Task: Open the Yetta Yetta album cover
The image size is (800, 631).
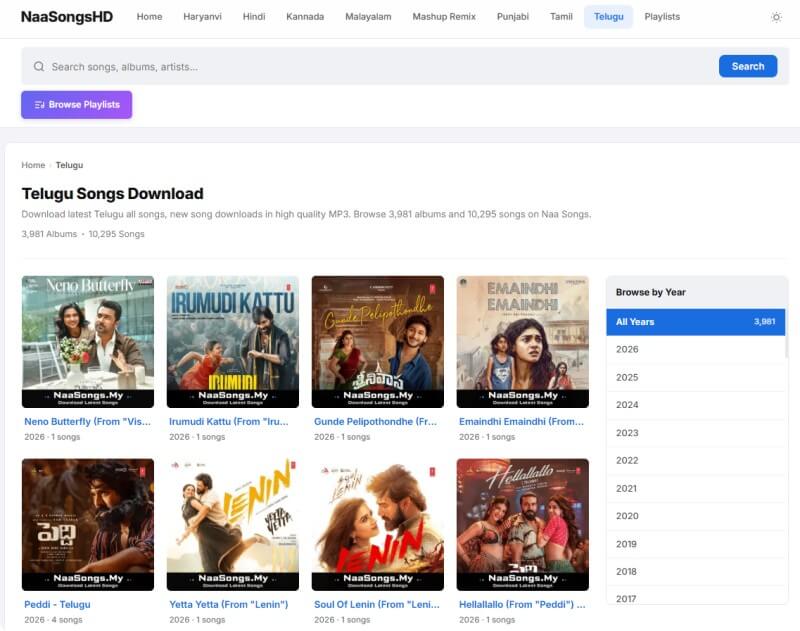Action: coord(233,524)
